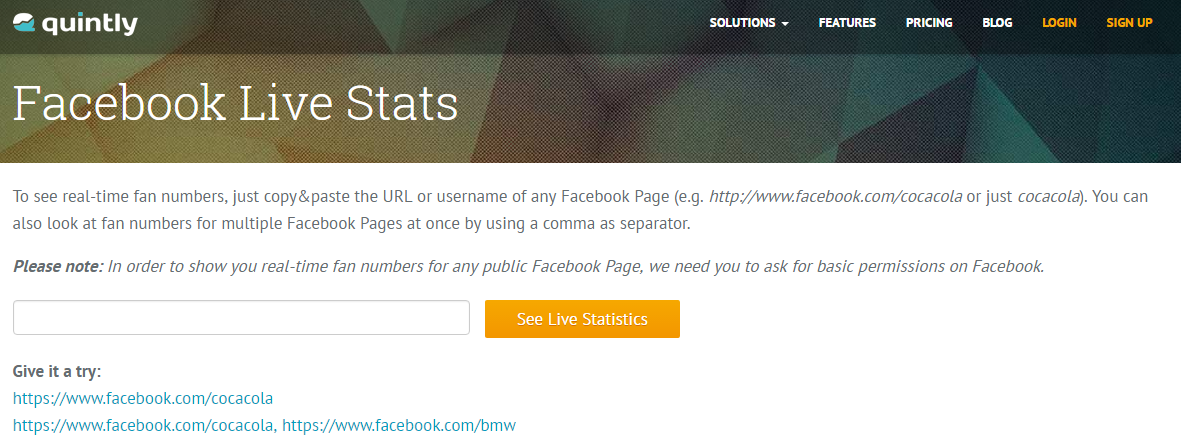The image size is (1181, 447).
Task: Open the SOLUTIONS menu
Action: 742,22
